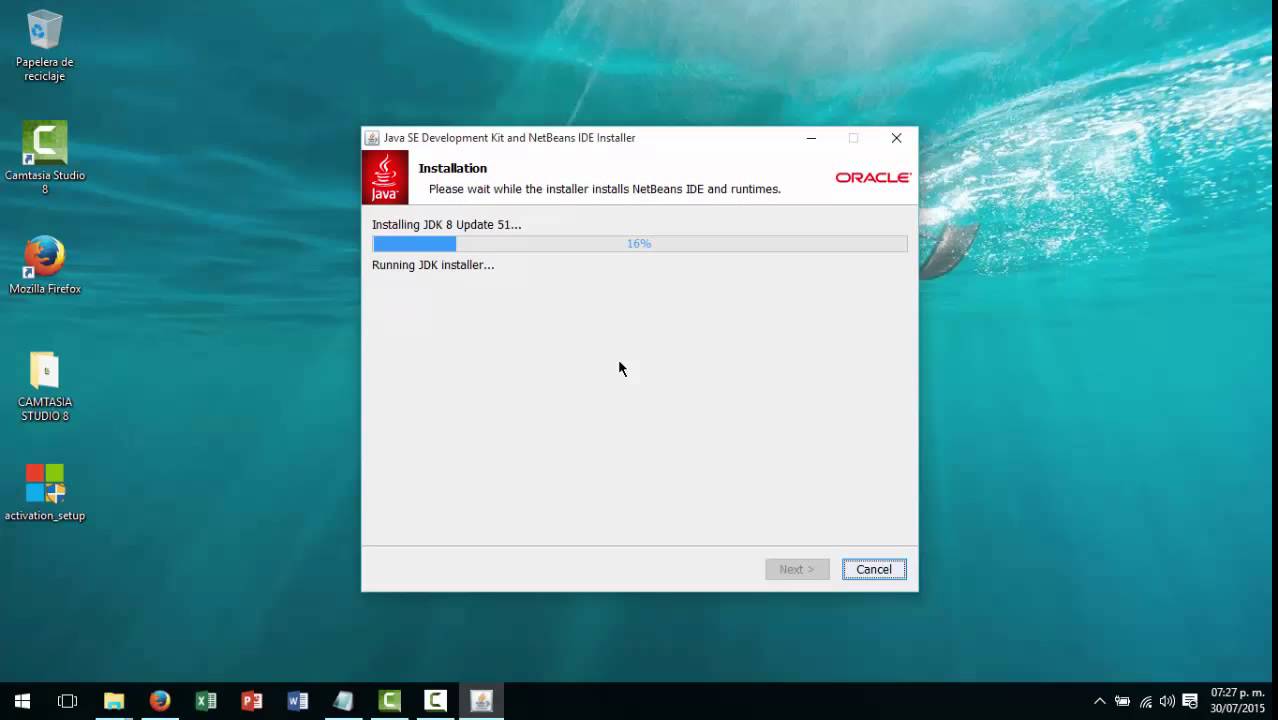Viewport: 1278px width, 720px height.
Task: Show hidden system tray icons
Action: (1100, 701)
